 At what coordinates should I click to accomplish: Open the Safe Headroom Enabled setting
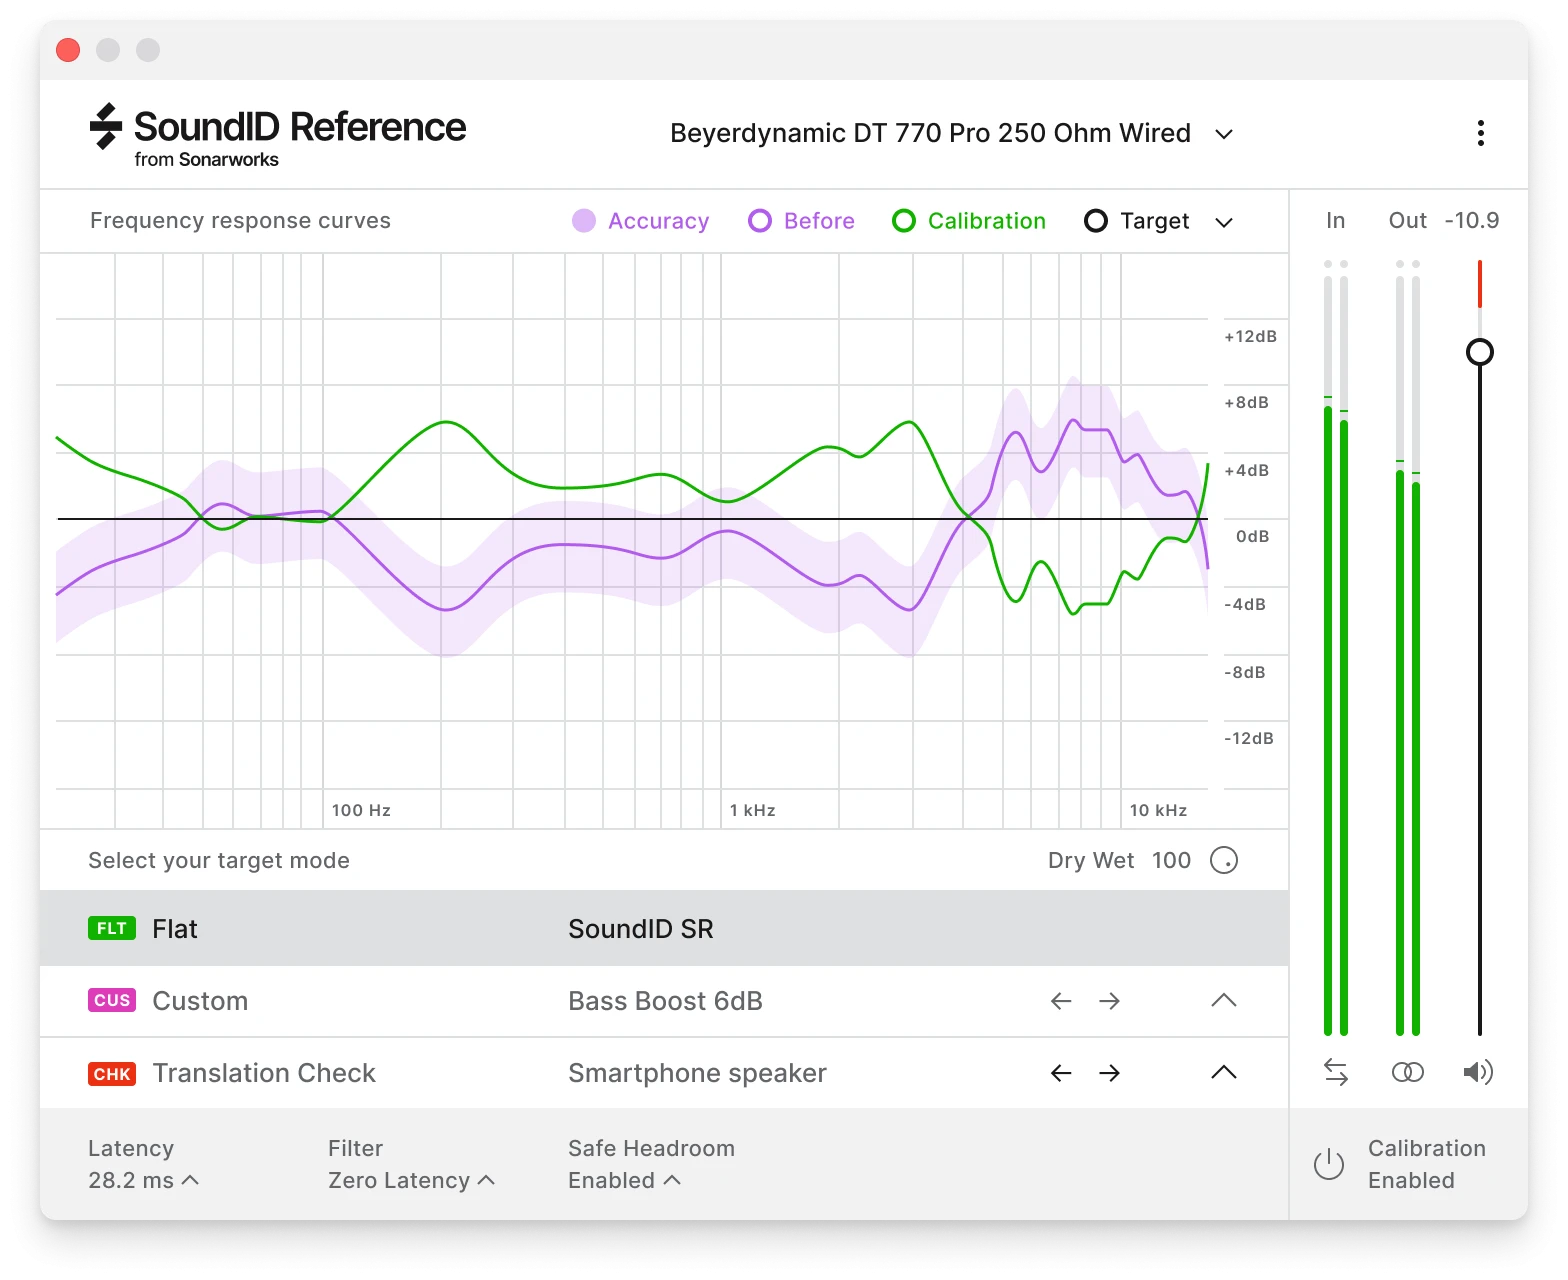[624, 1180]
